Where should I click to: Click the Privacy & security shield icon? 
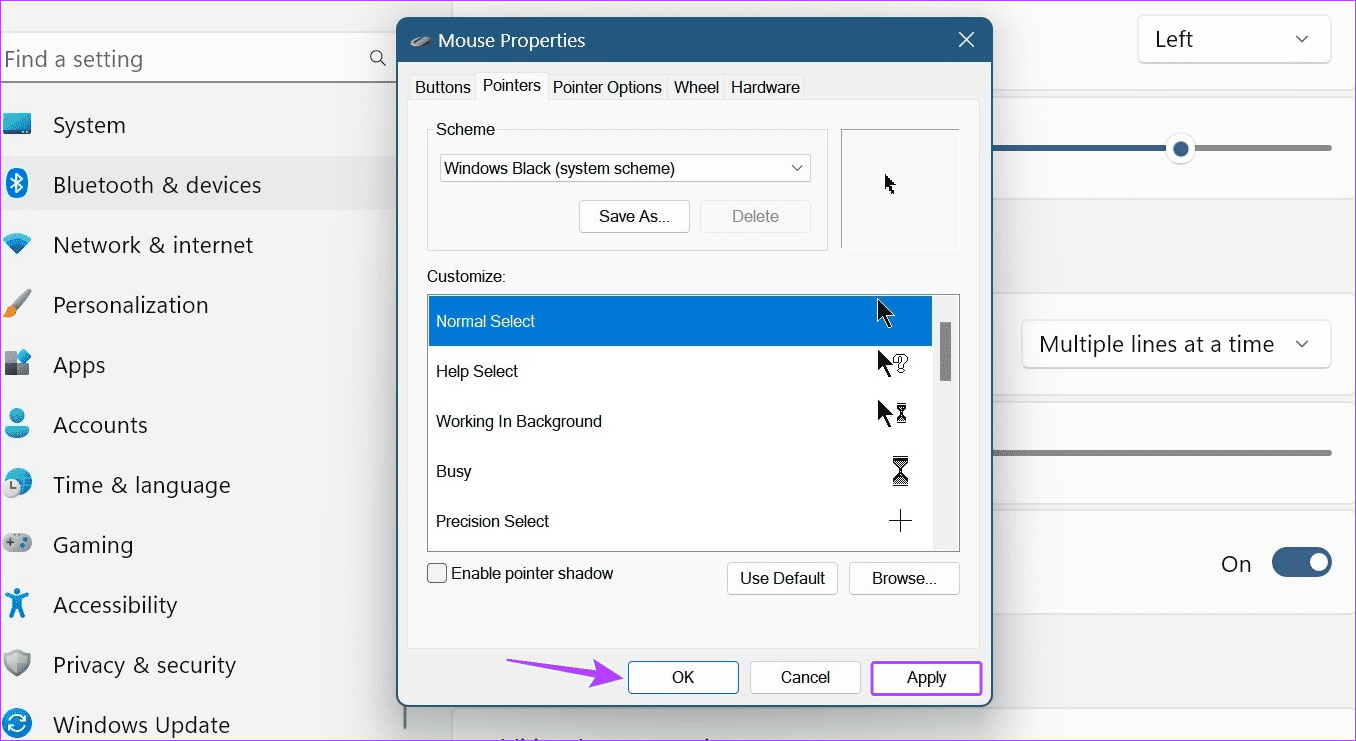pos(17,664)
